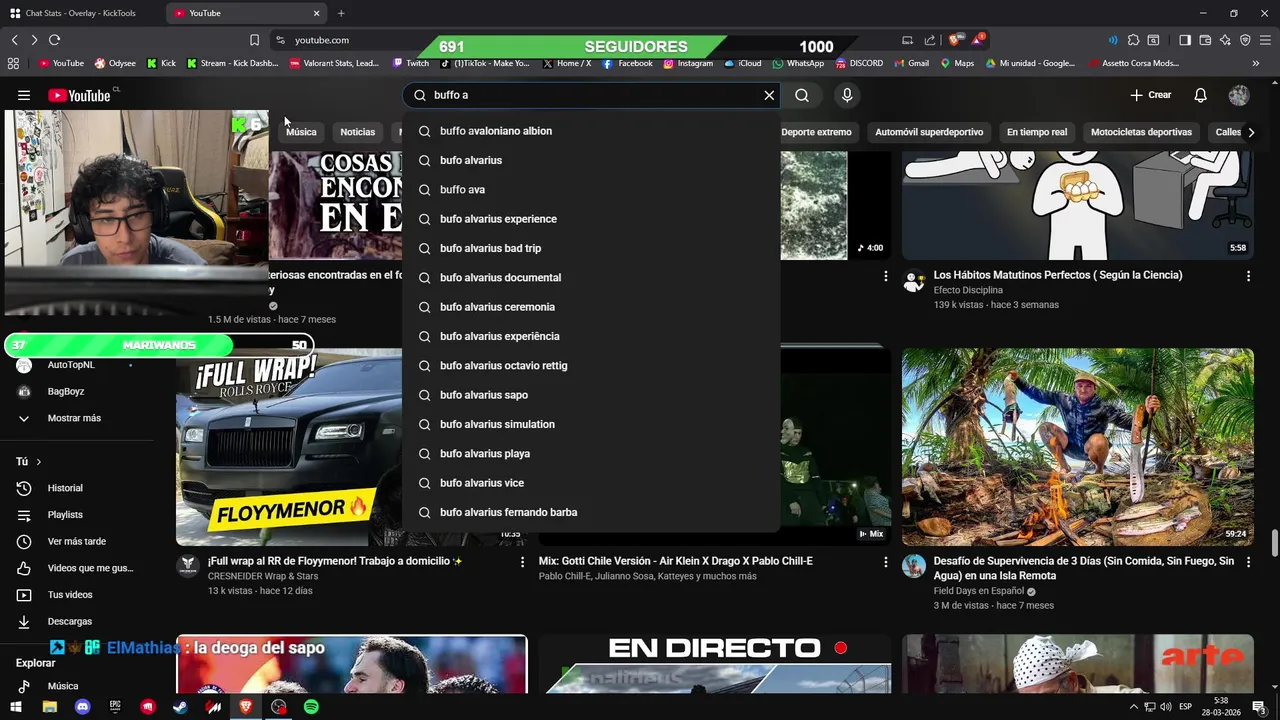Viewport: 1280px width, 720px height.
Task: Select the En tiempo real chip
Action: [1036, 132]
